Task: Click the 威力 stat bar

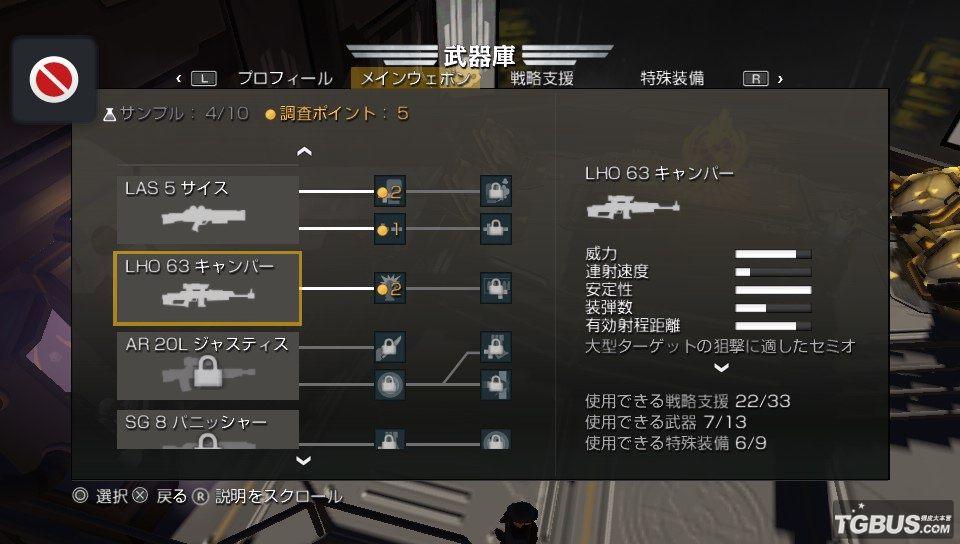Action: click(773, 254)
